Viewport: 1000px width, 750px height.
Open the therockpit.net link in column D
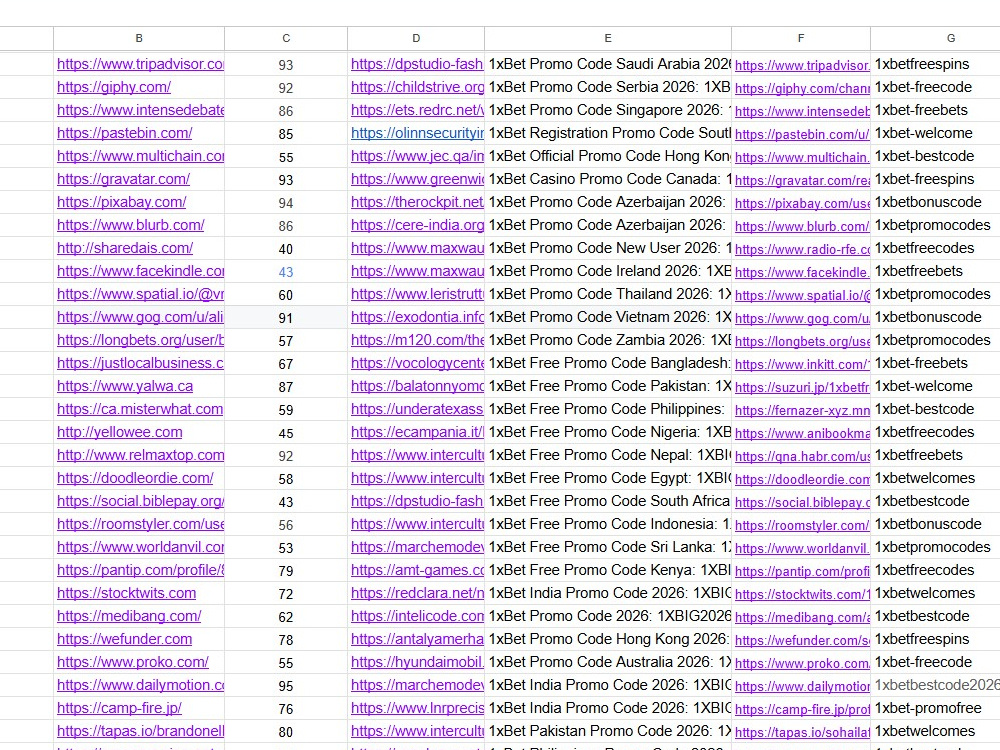(417, 202)
